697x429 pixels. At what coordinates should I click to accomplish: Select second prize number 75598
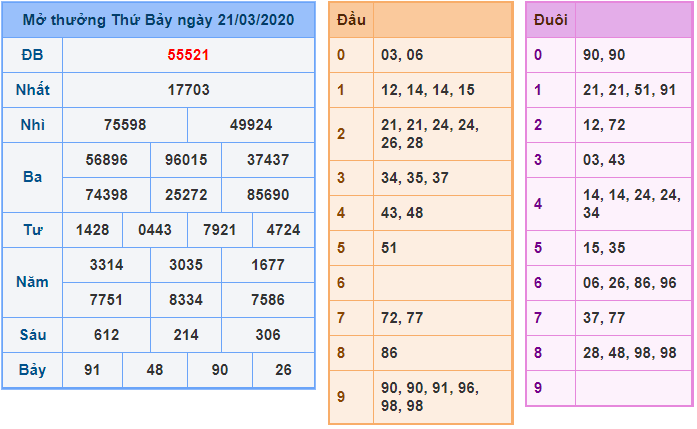coord(125,126)
